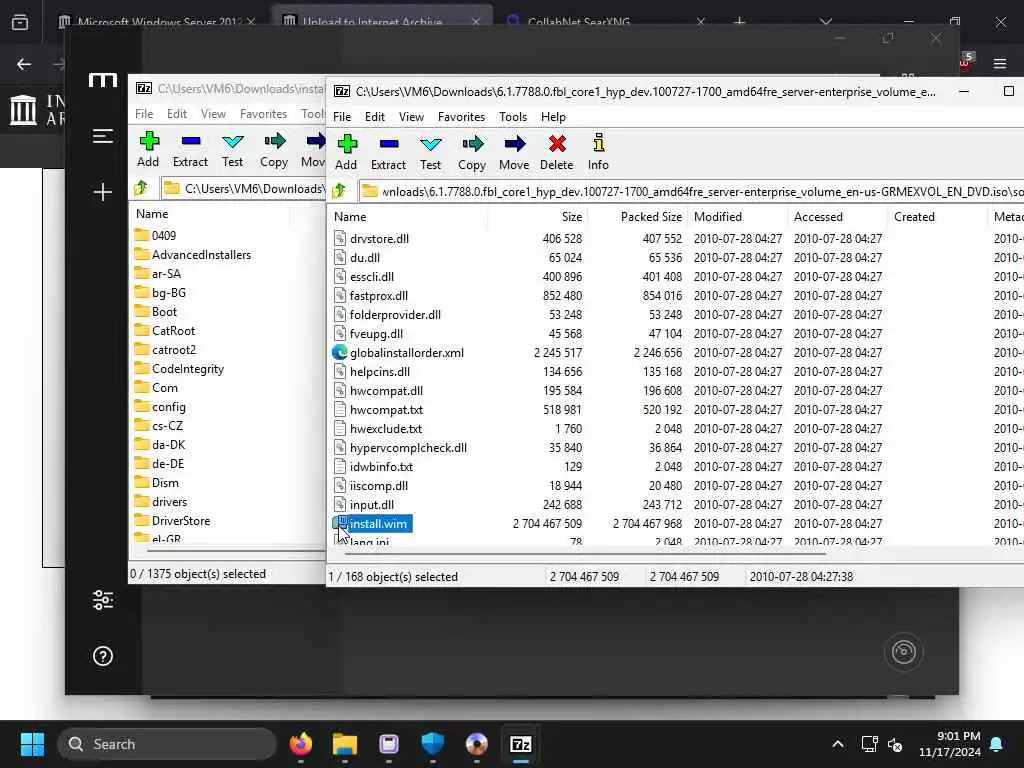Viewport: 1024px width, 768px height.
Task: Select fveupg.dll in the file list
Action: pos(376,333)
